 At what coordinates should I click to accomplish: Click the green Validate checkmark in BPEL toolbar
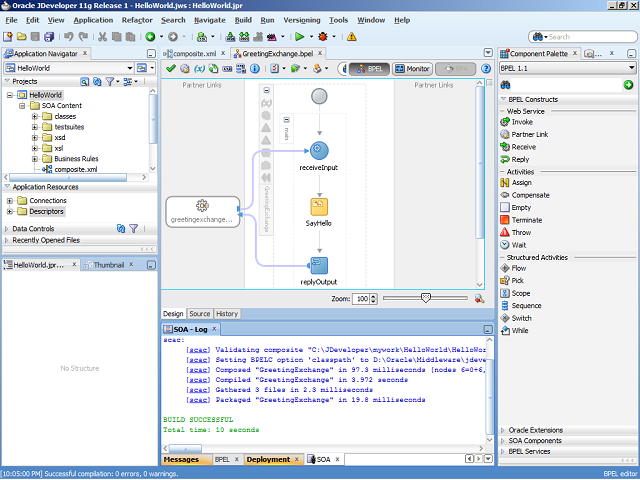(x=171, y=69)
